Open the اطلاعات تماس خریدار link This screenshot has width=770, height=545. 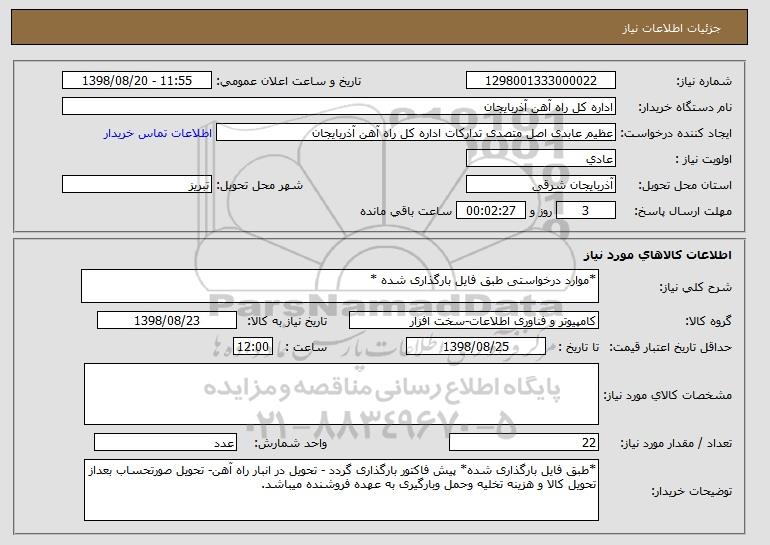point(158,134)
